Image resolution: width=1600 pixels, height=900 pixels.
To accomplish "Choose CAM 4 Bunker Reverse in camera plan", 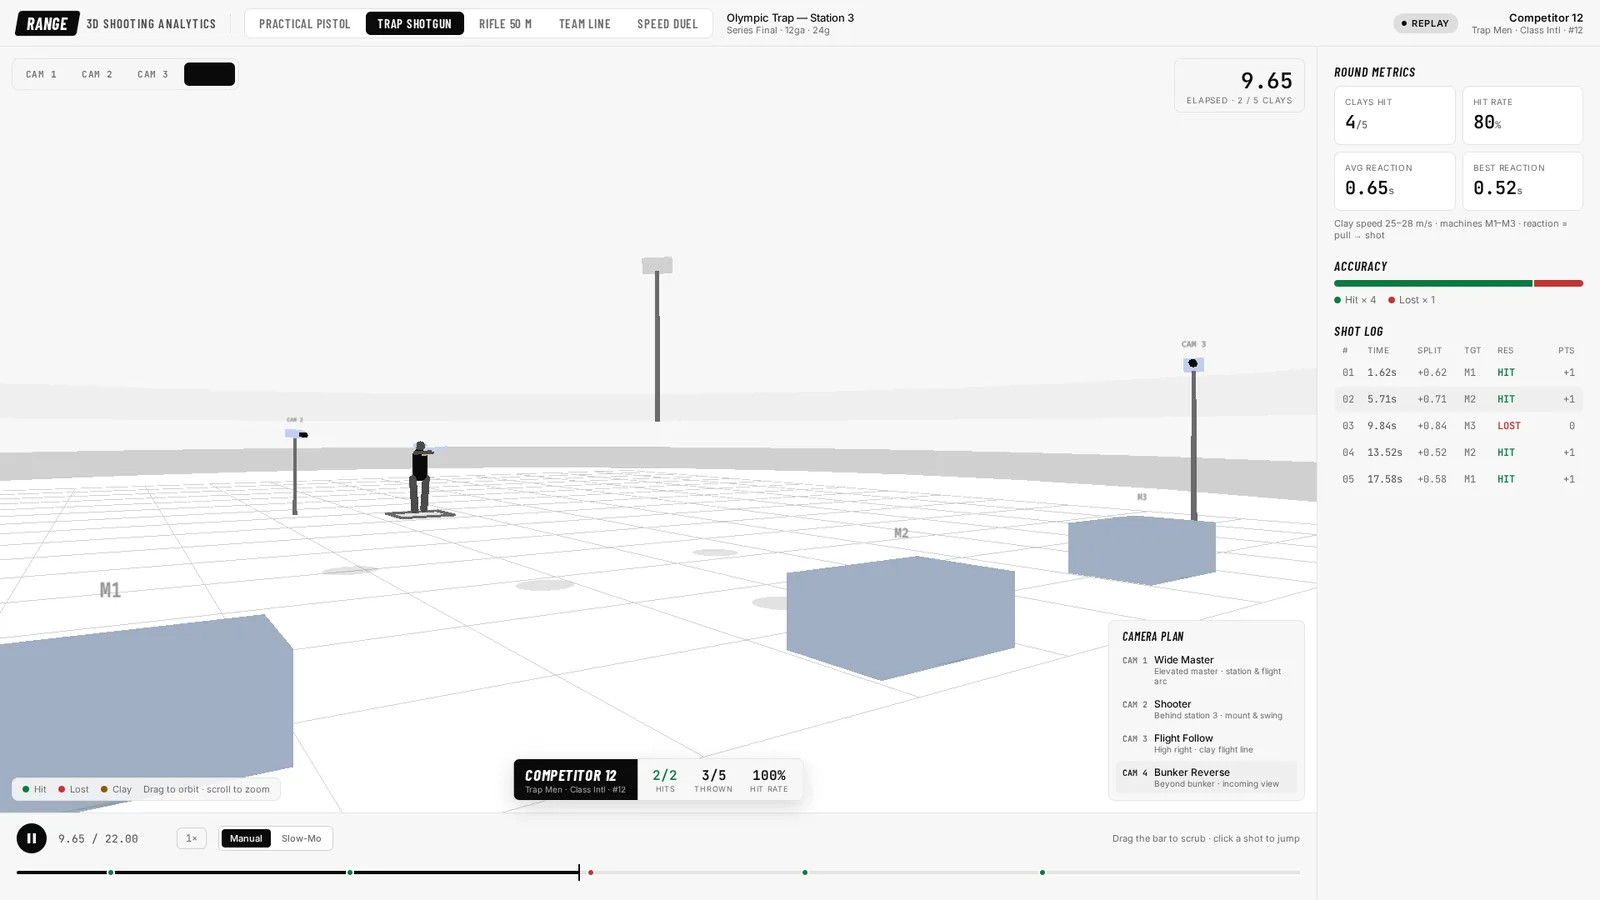I will pos(1206,777).
